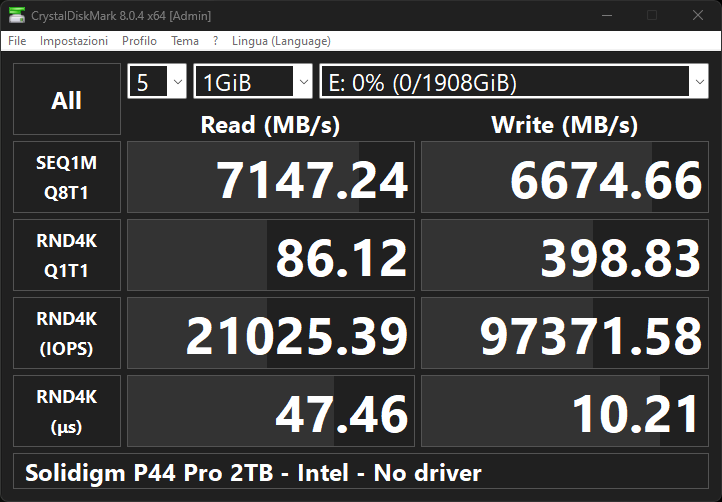Open the ? help menu
Screen dimensions: 722x502
click(x=215, y=41)
